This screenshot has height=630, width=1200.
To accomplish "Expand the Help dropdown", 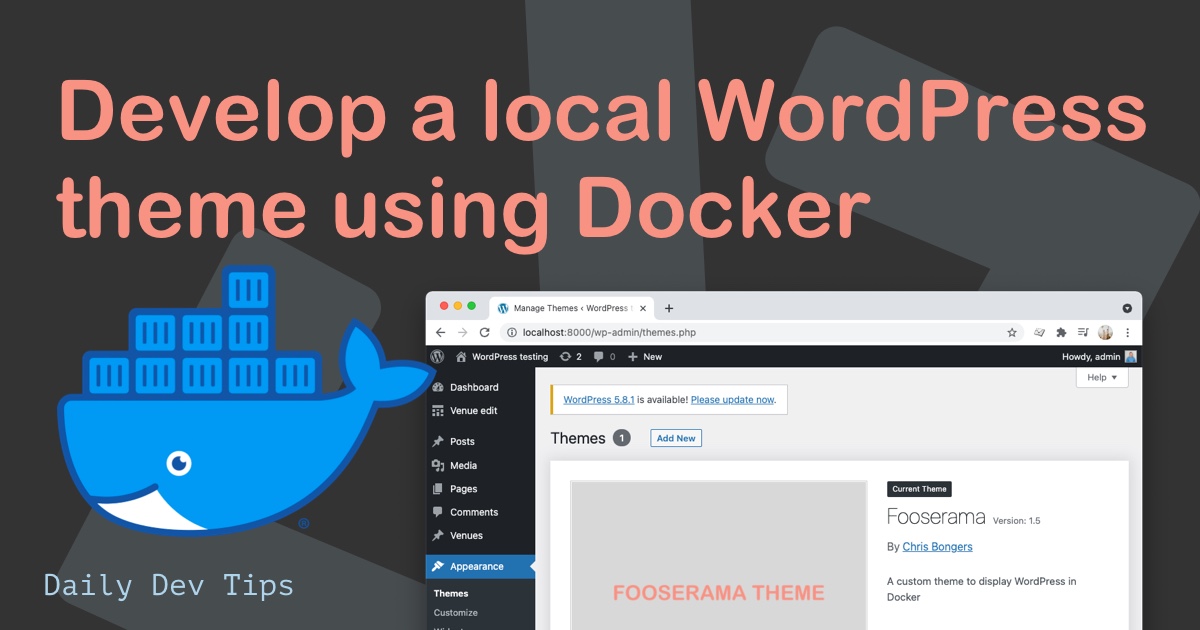I will pyautogui.click(x=1100, y=377).
